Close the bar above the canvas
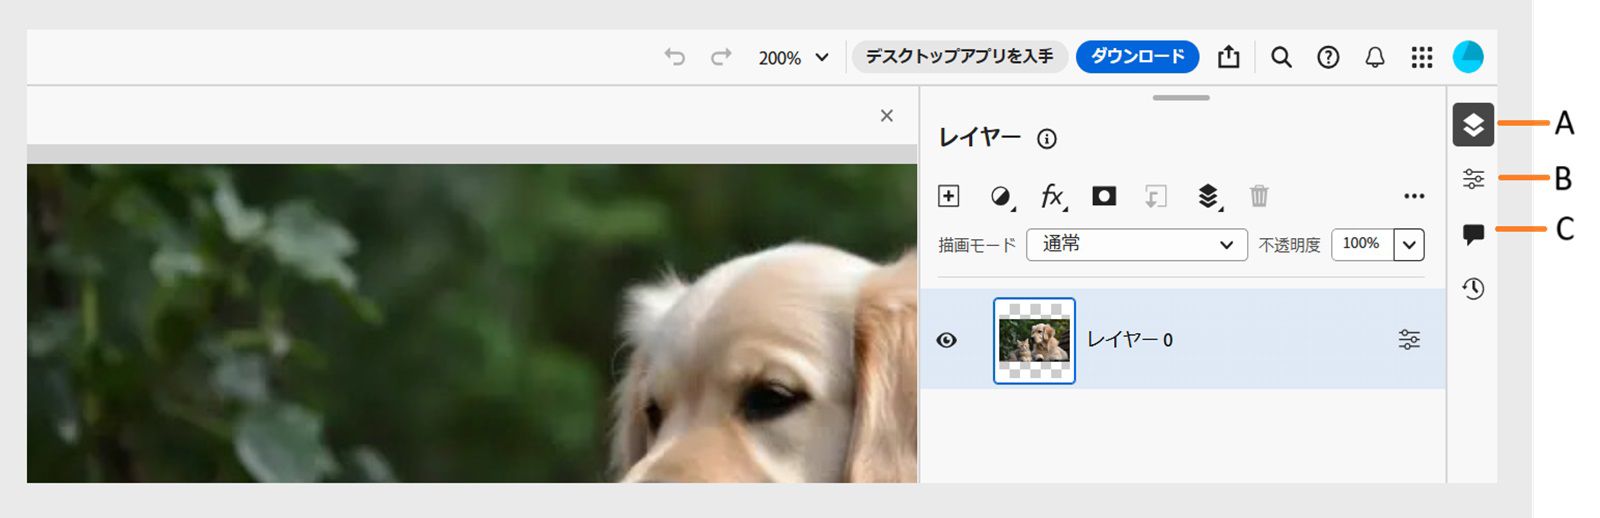 click(x=886, y=116)
